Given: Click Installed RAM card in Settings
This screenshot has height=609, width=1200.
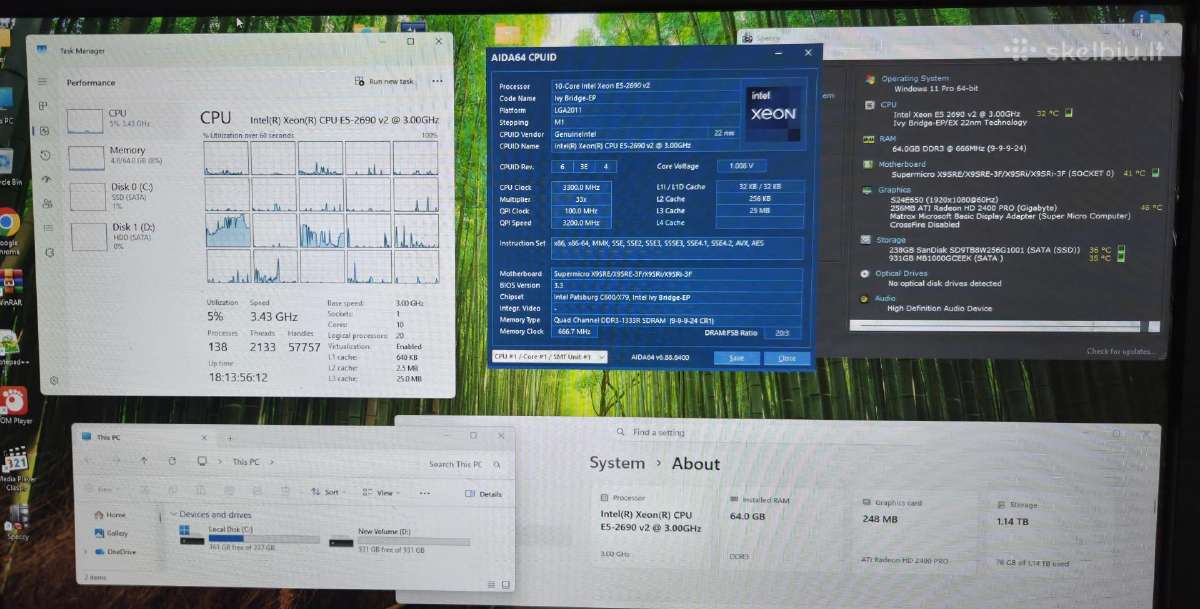Looking at the screenshot, I should click(x=787, y=527).
